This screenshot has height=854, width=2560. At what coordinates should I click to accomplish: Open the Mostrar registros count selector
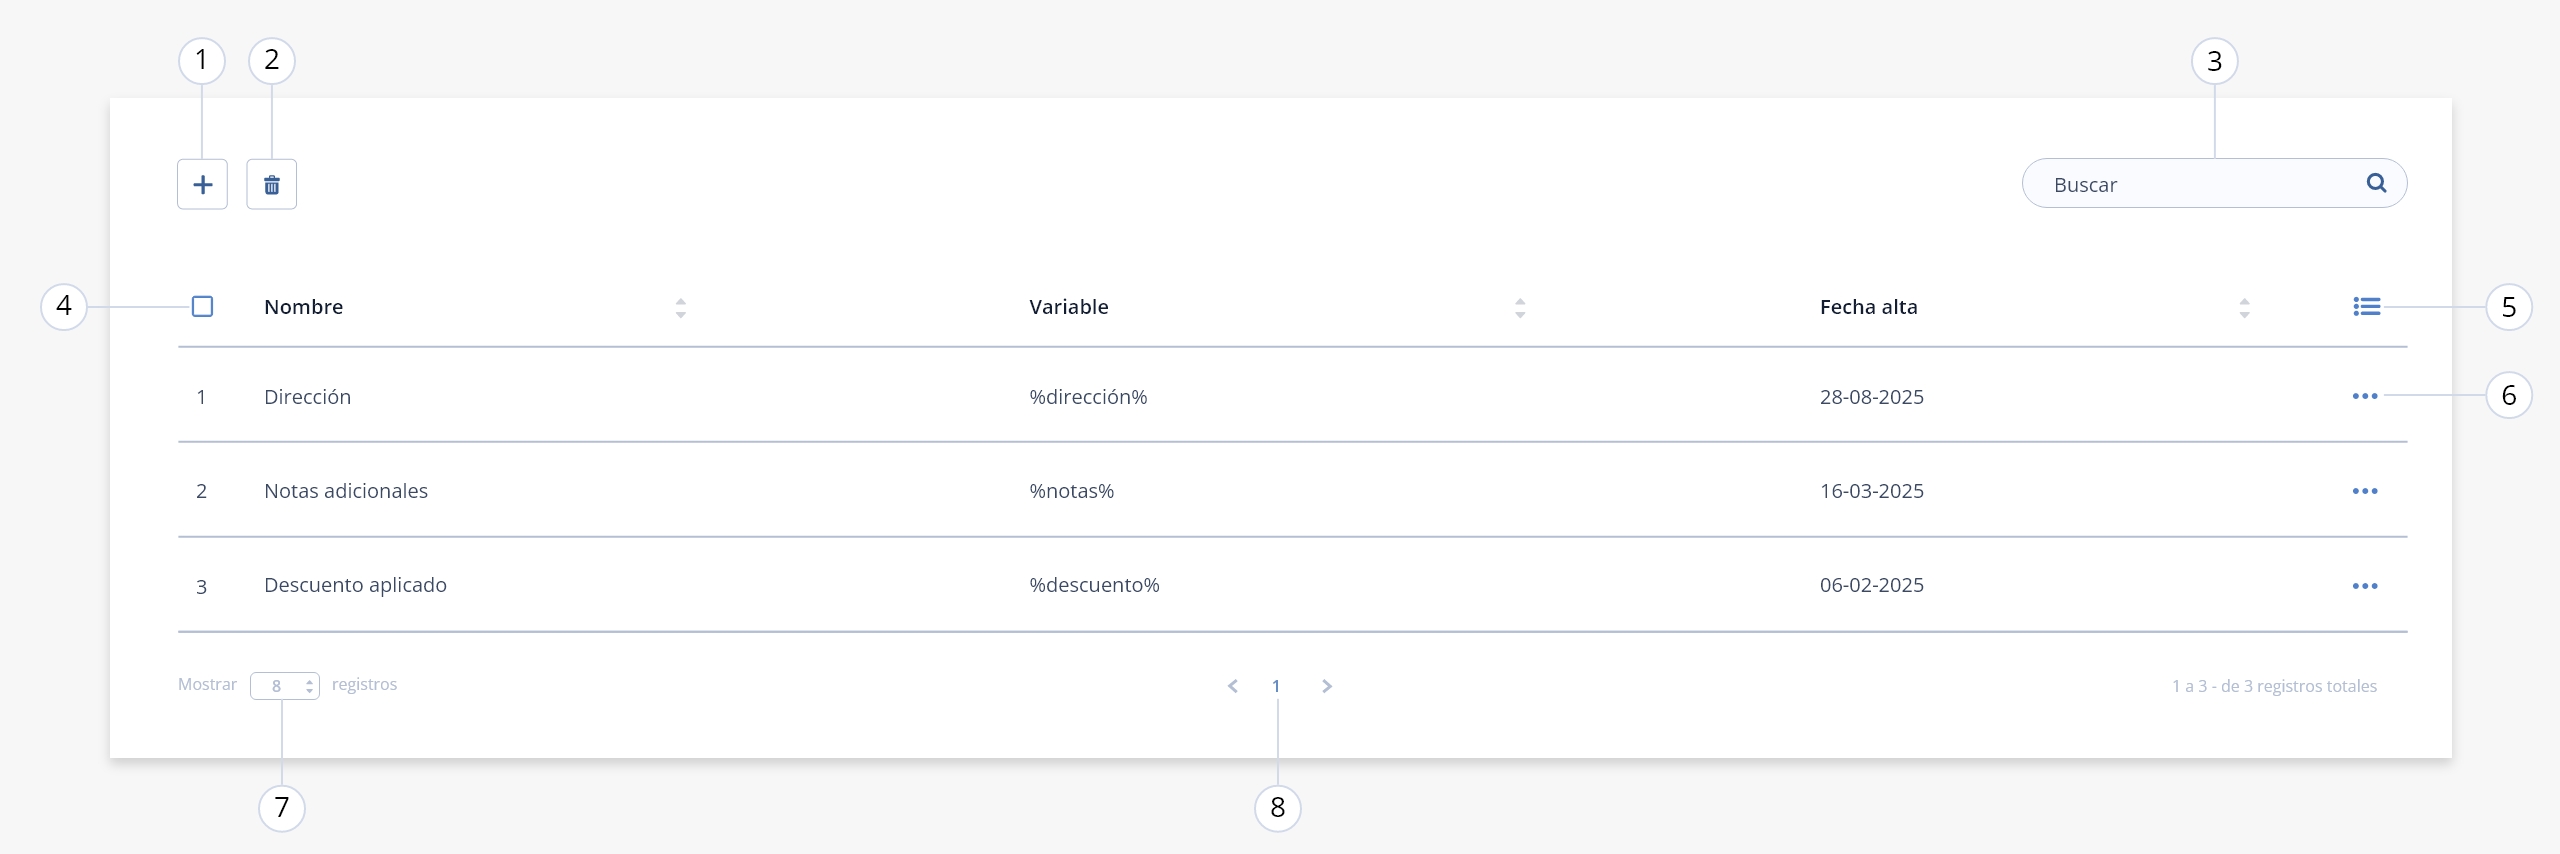coord(285,686)
